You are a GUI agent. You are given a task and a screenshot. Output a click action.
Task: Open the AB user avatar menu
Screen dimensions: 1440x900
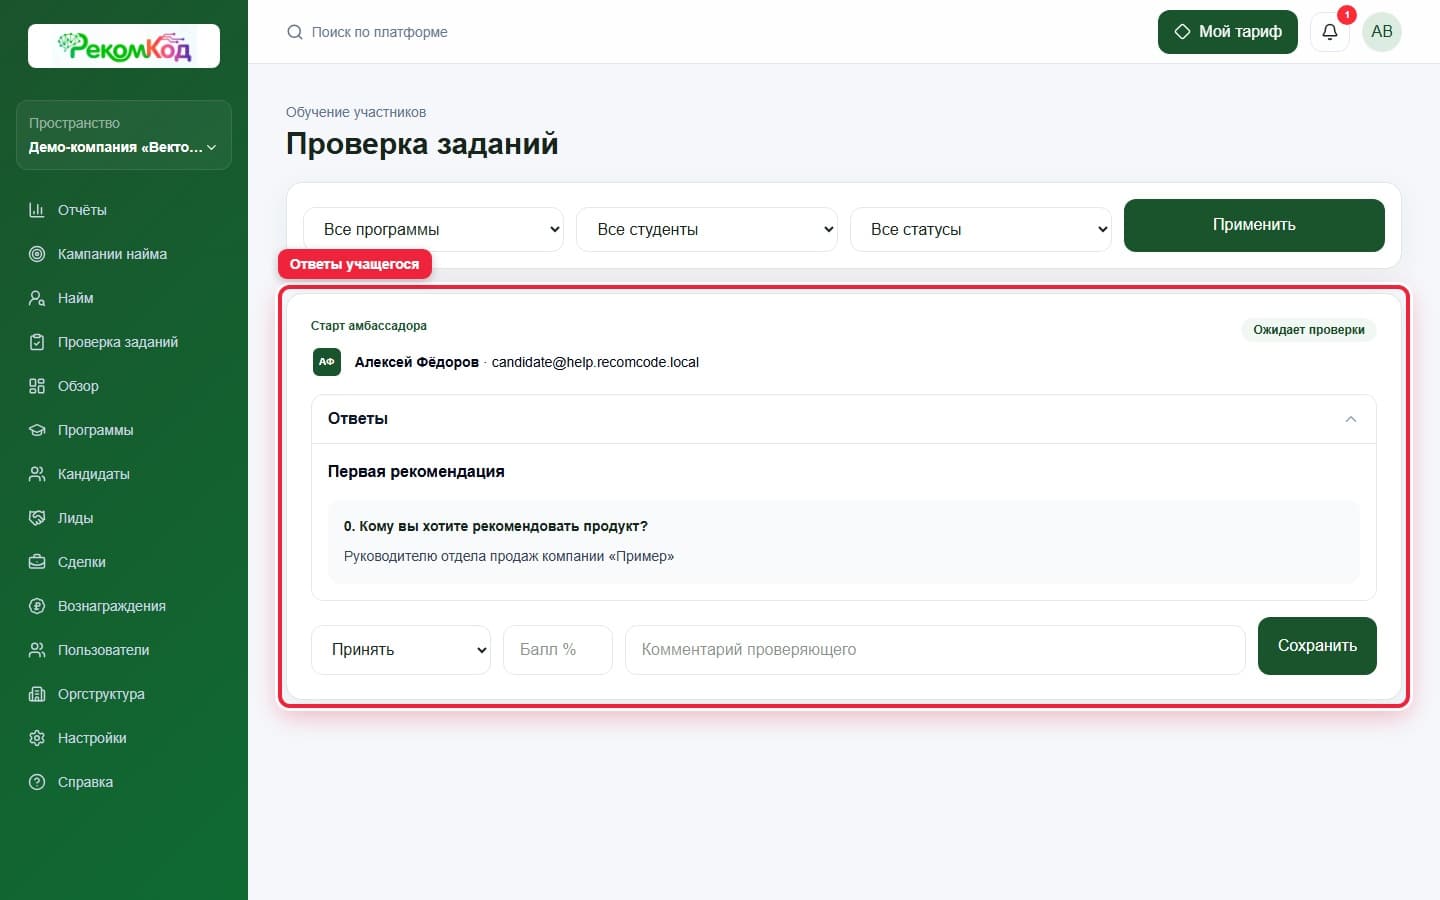pos(1382,32)
